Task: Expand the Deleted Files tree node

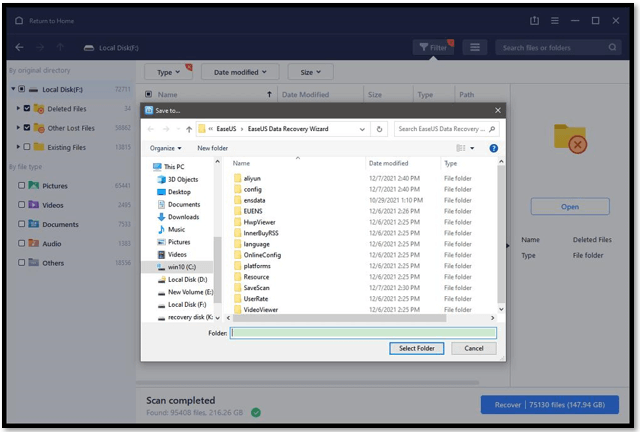Action: click(x=18, y=108)
